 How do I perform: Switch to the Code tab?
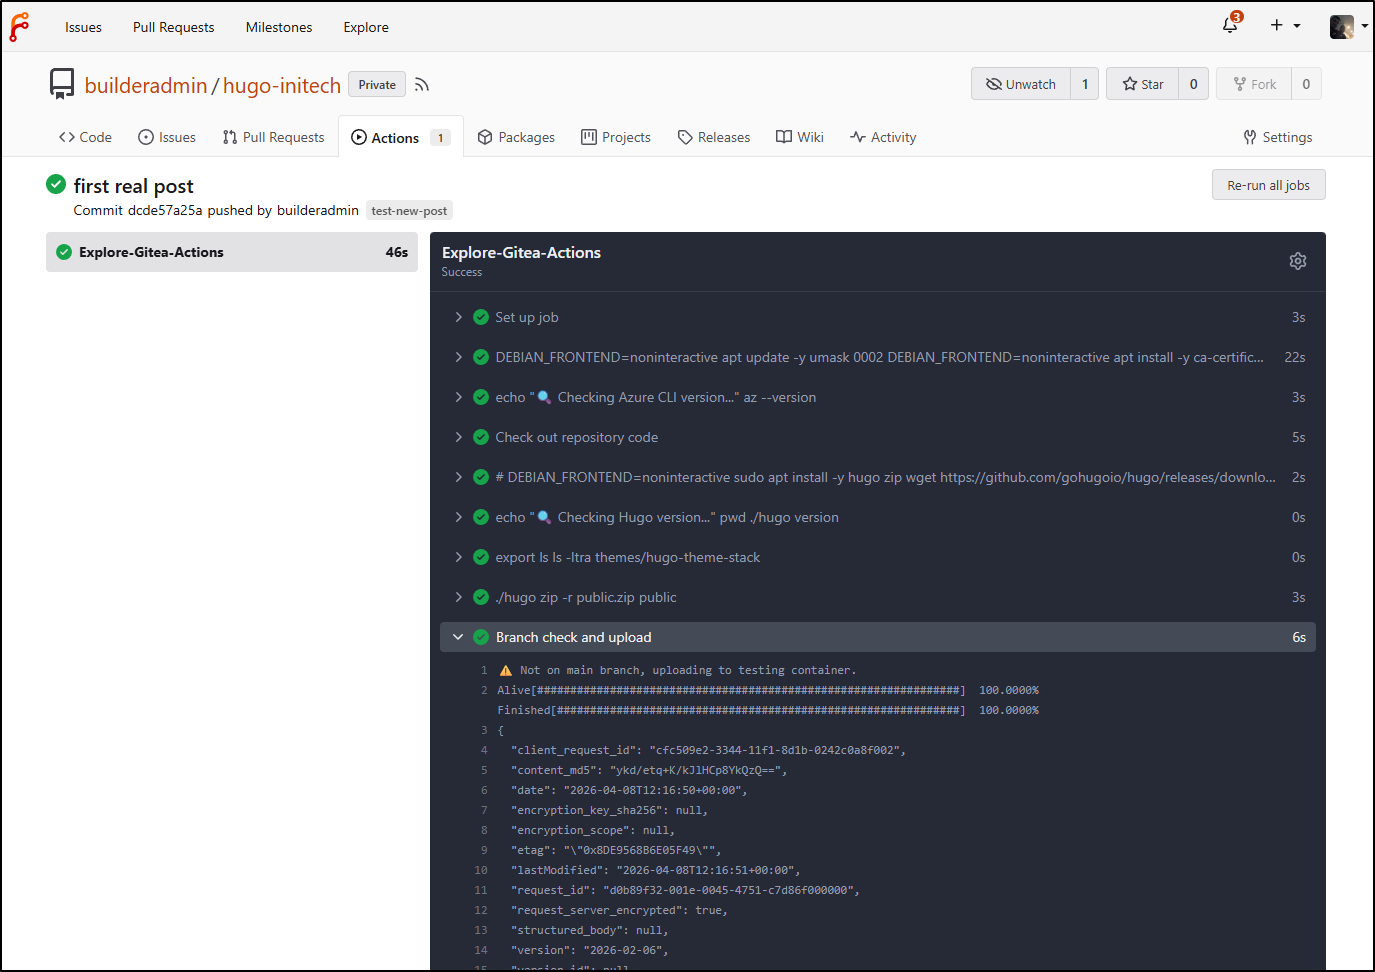(85, 137)
